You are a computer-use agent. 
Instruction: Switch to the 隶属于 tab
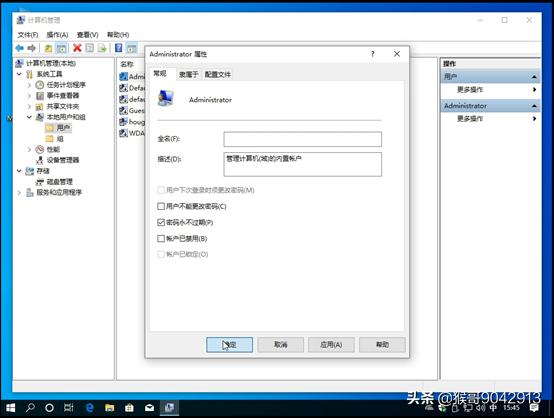pyautogui.click(x=189, y=75)
